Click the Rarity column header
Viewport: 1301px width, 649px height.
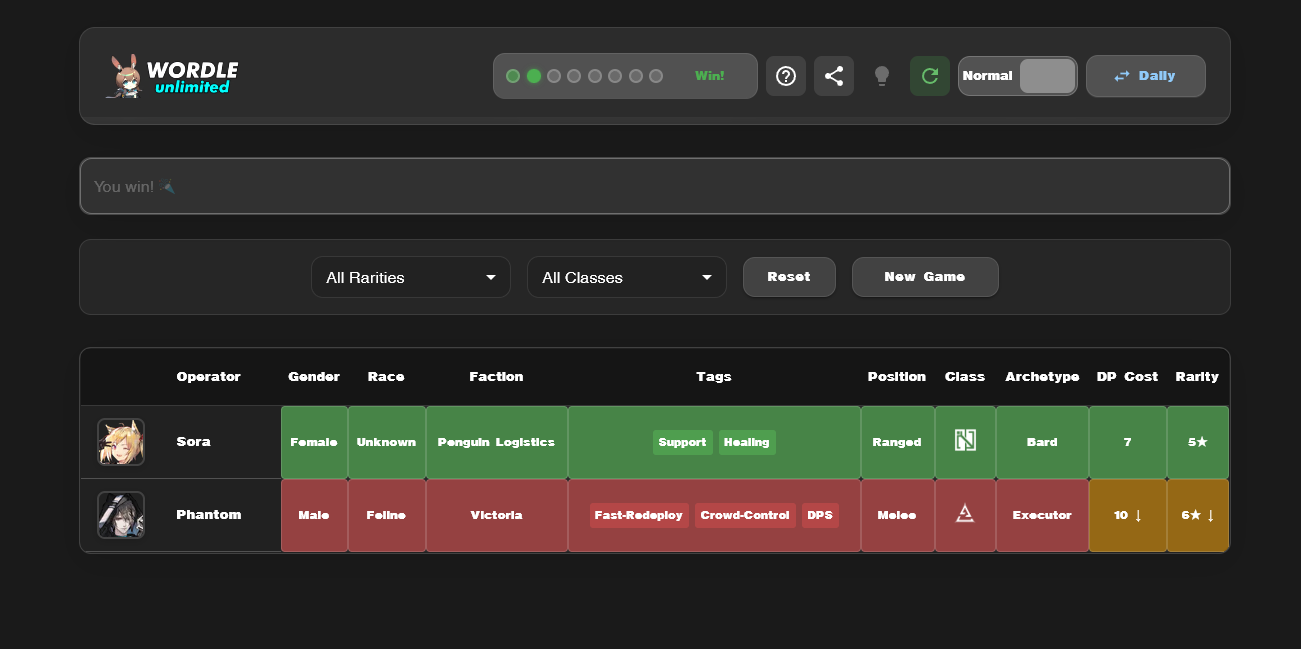pyautogui.click(x=1197, y=377)
